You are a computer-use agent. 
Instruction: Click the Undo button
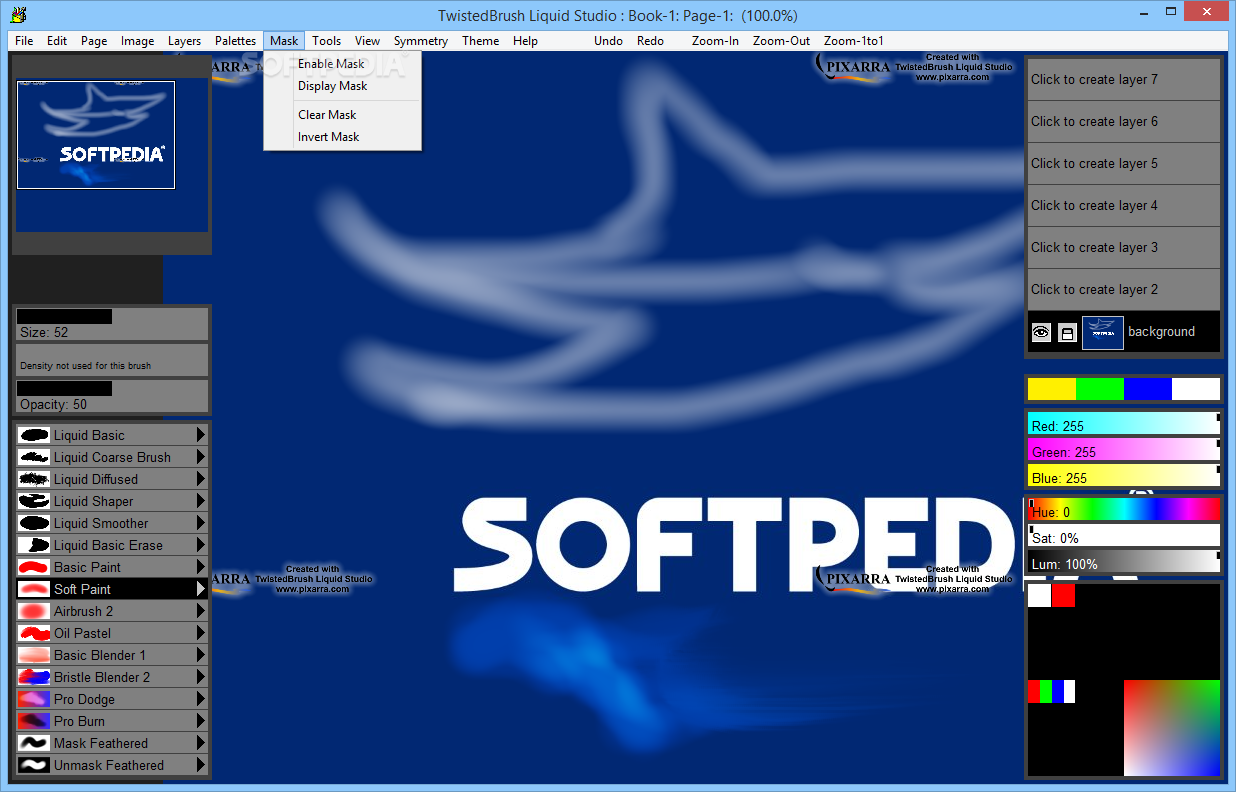608,41
